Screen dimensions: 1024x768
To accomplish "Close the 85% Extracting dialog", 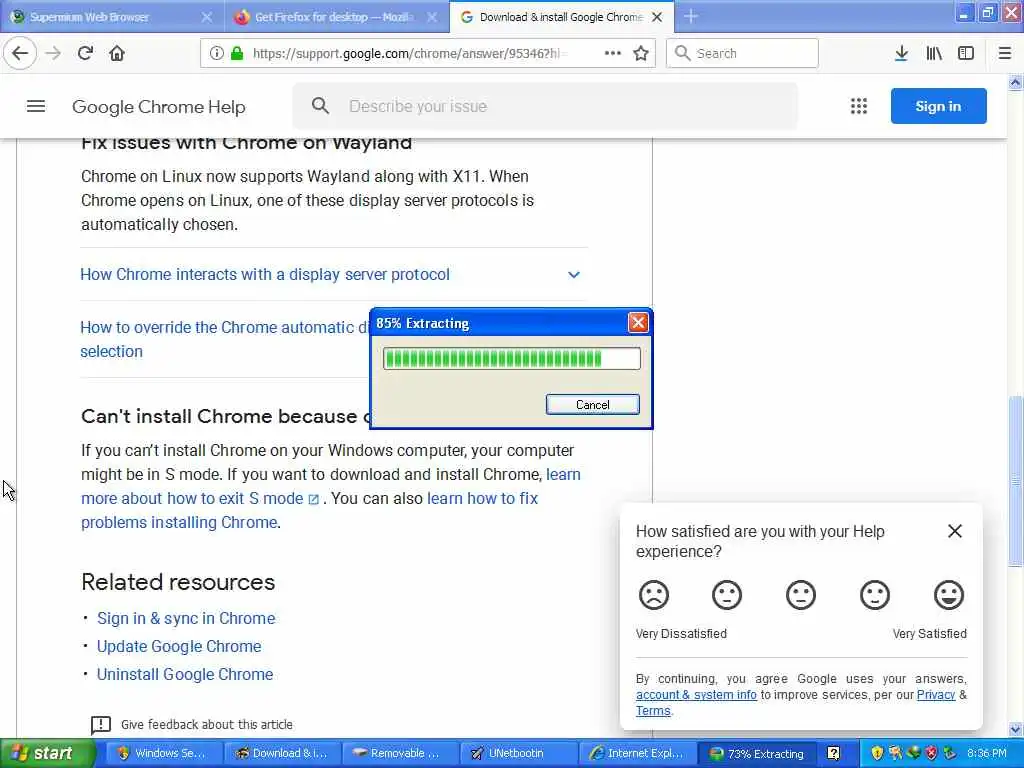I will point(638,323).
